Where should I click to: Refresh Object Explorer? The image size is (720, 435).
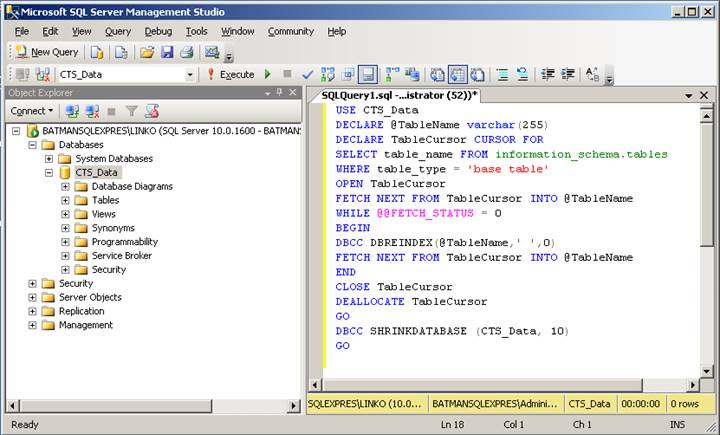click(x=152, y=111)
